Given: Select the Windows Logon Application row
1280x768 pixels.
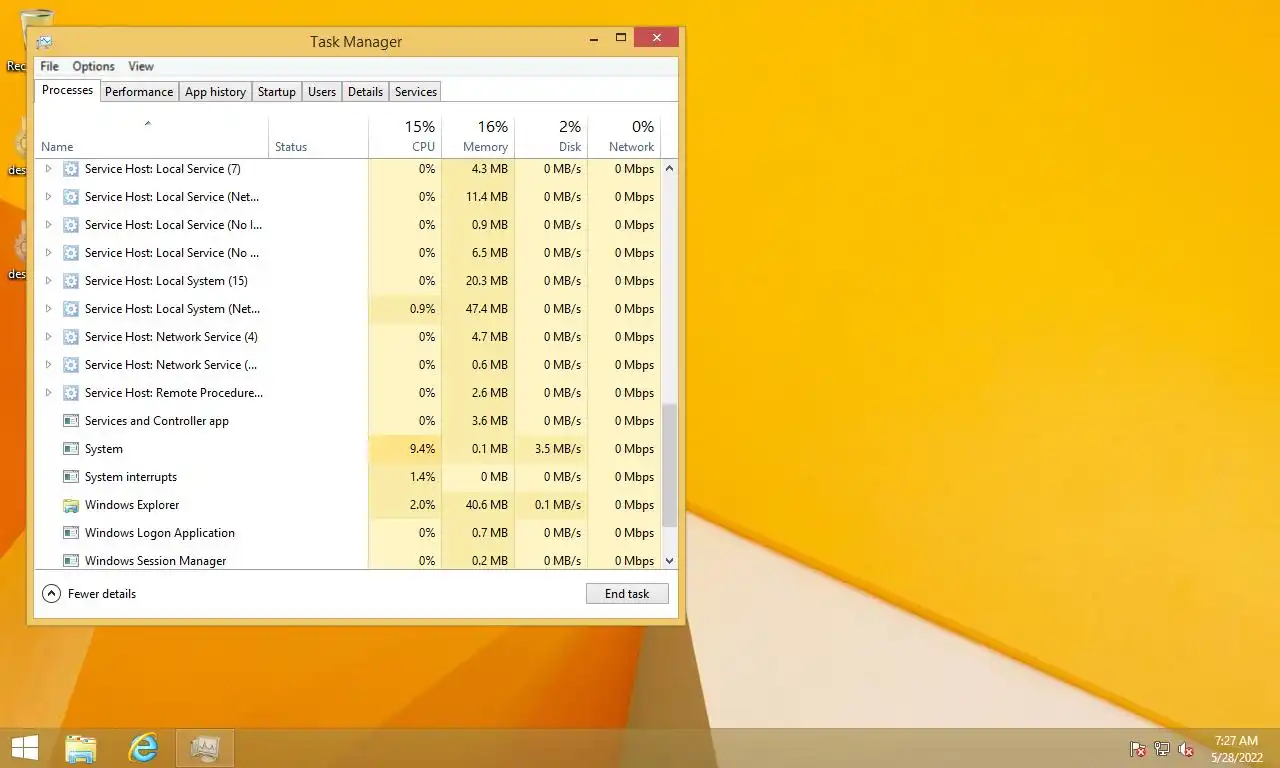Looking at the screenshot, I should 348,533.
